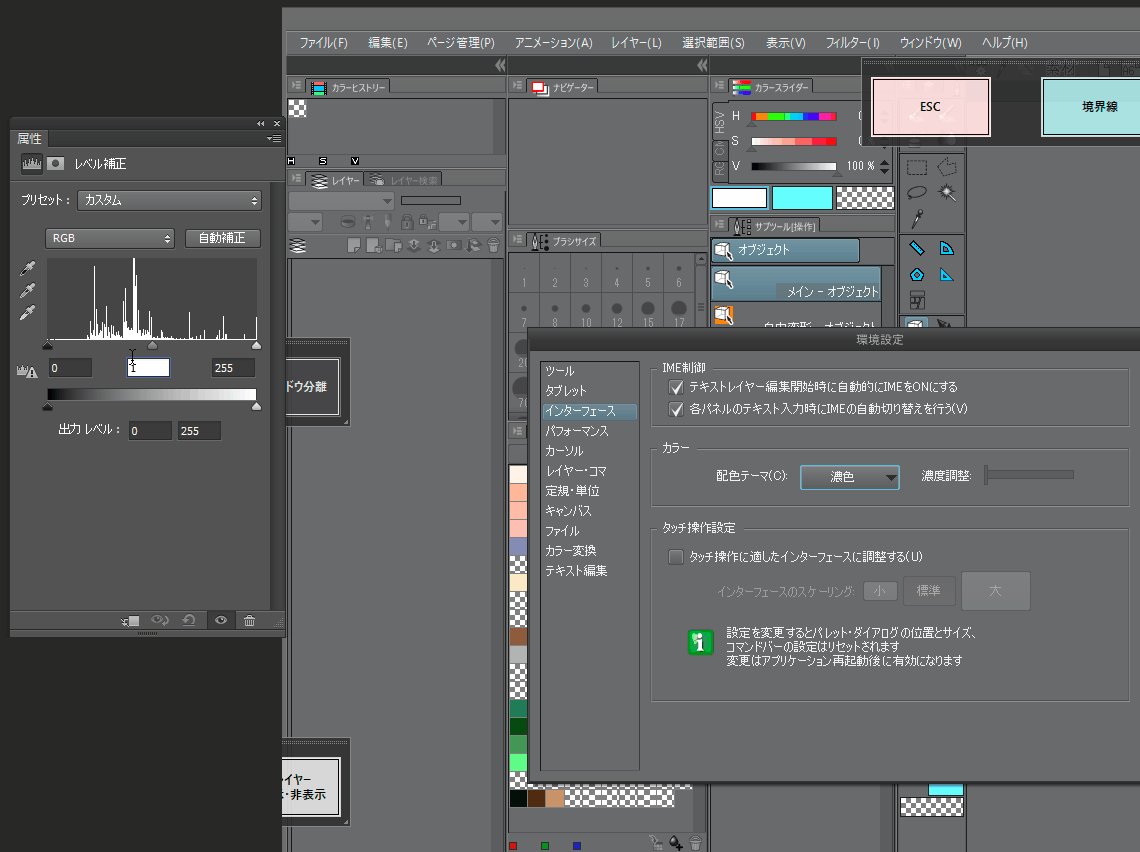This screenshot has width=1140, height=852.
Task: Select the eyedropper tool in tool palette
Action: click(917, 218)
